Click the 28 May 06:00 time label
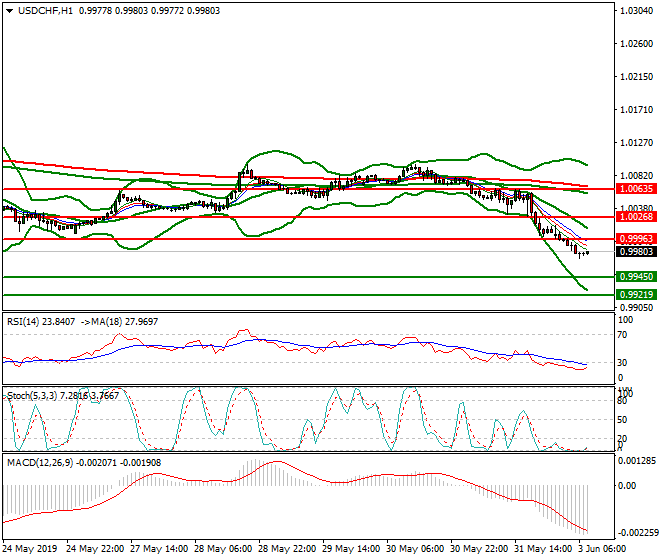660x560 pixels. [x=223, y=549]
